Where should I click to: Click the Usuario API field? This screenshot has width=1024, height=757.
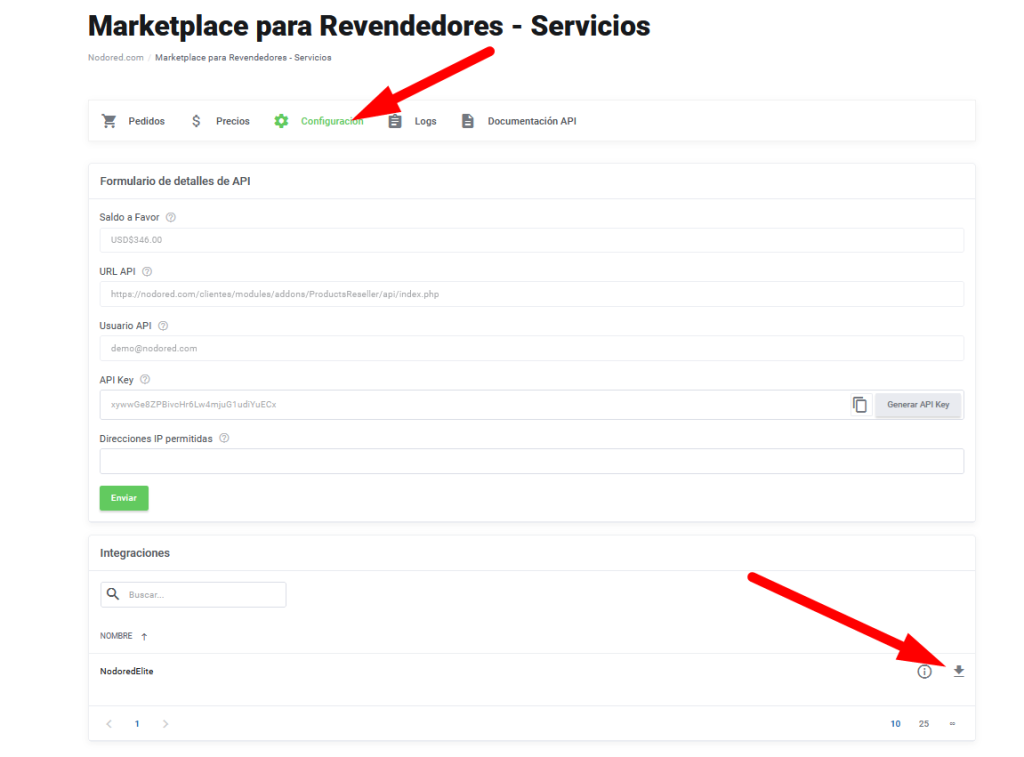pos(532,349)
